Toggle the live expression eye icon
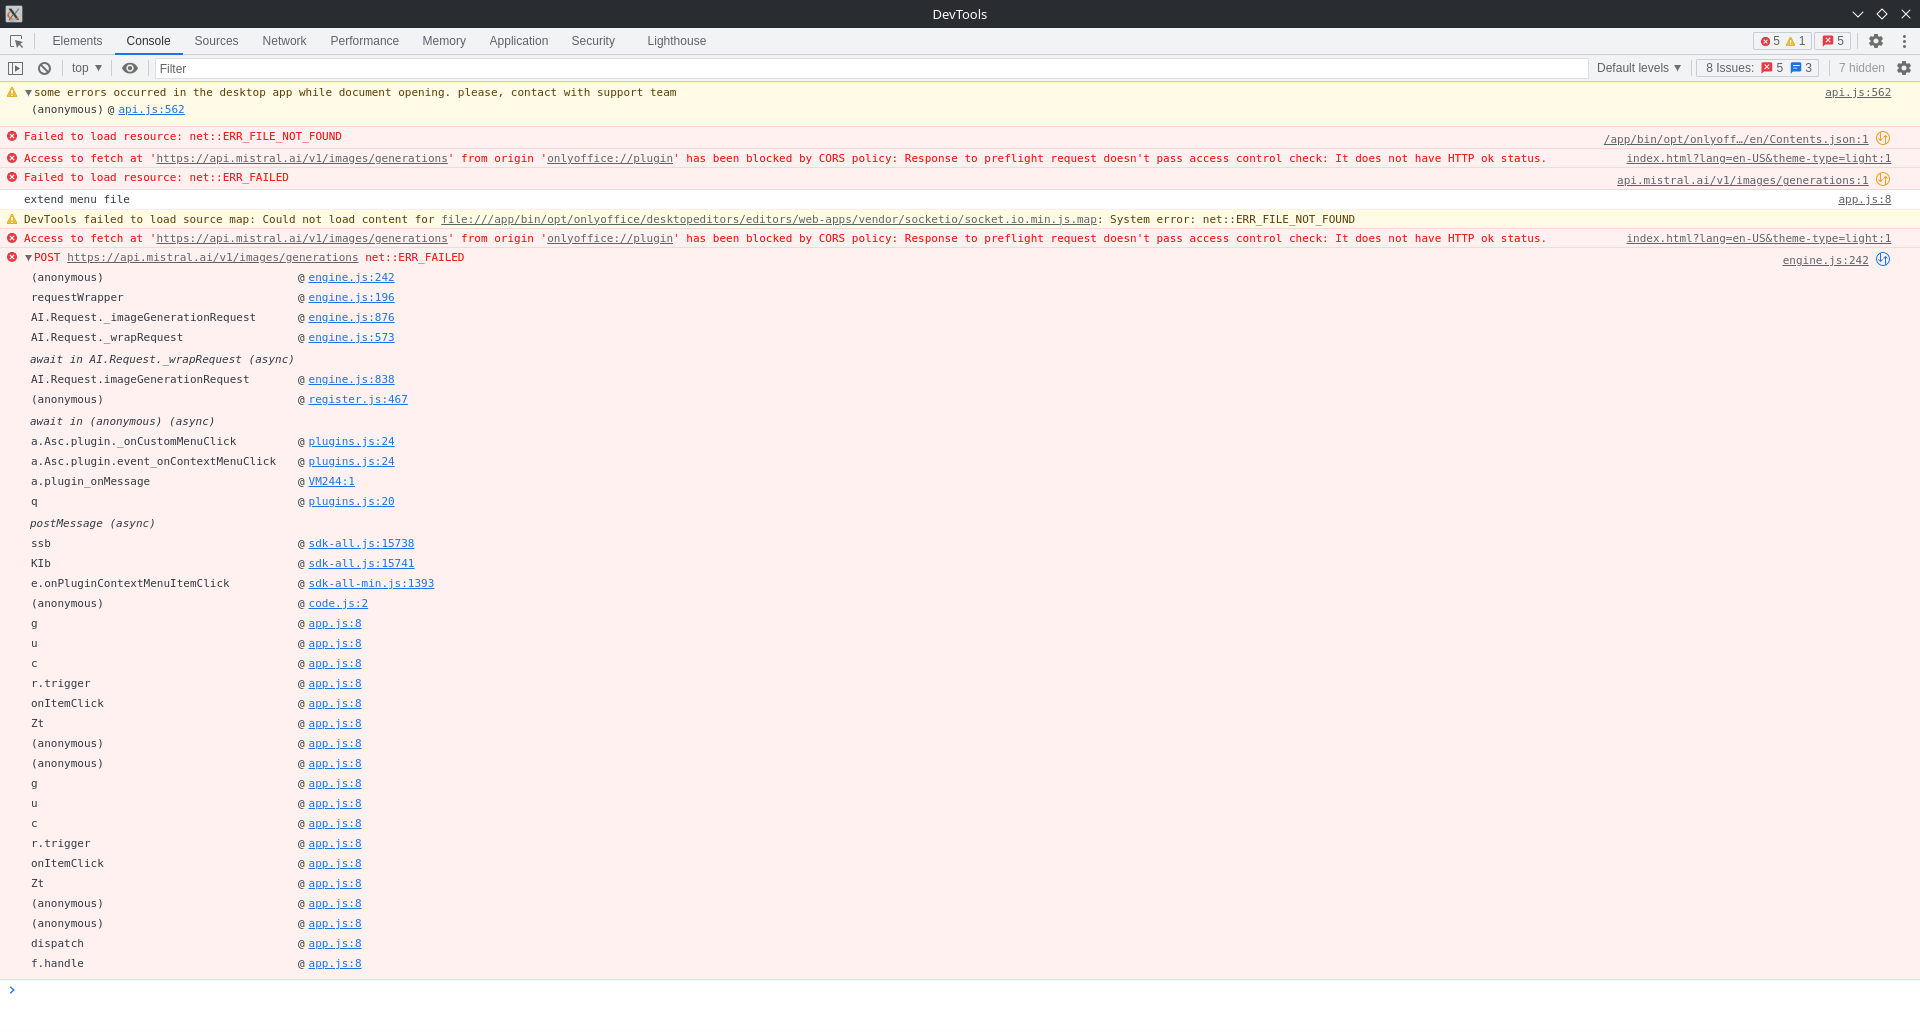Screen dimensions: 1920x1032 pos(130,68)
